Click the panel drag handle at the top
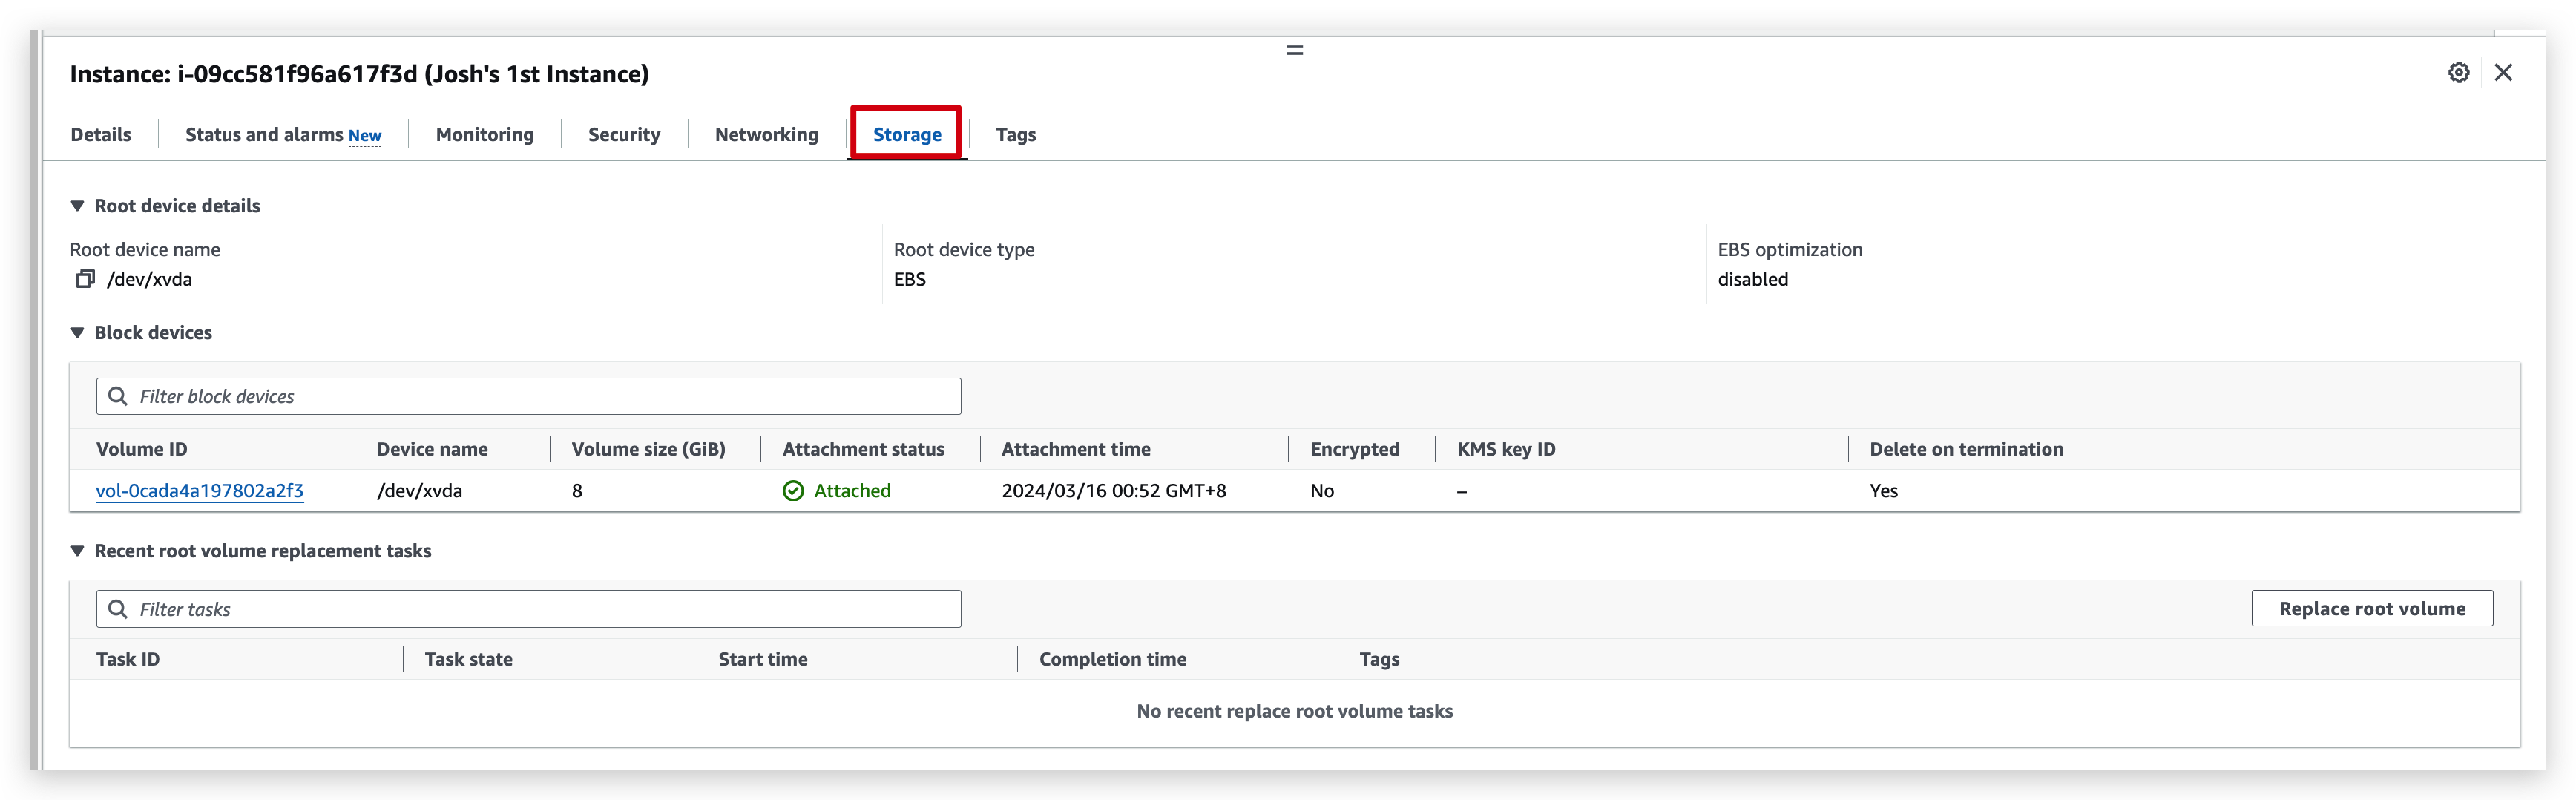 click(x=1294, y=48)
